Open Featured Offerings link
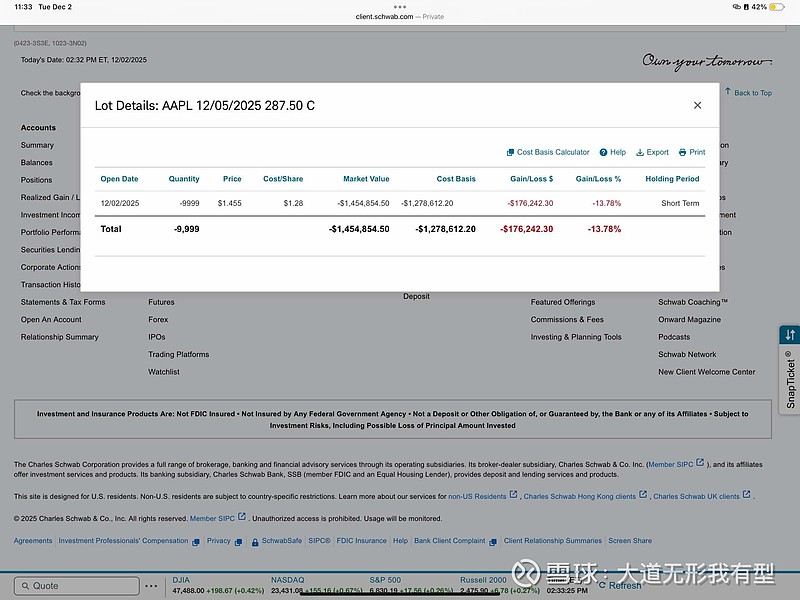 point(563,302)
